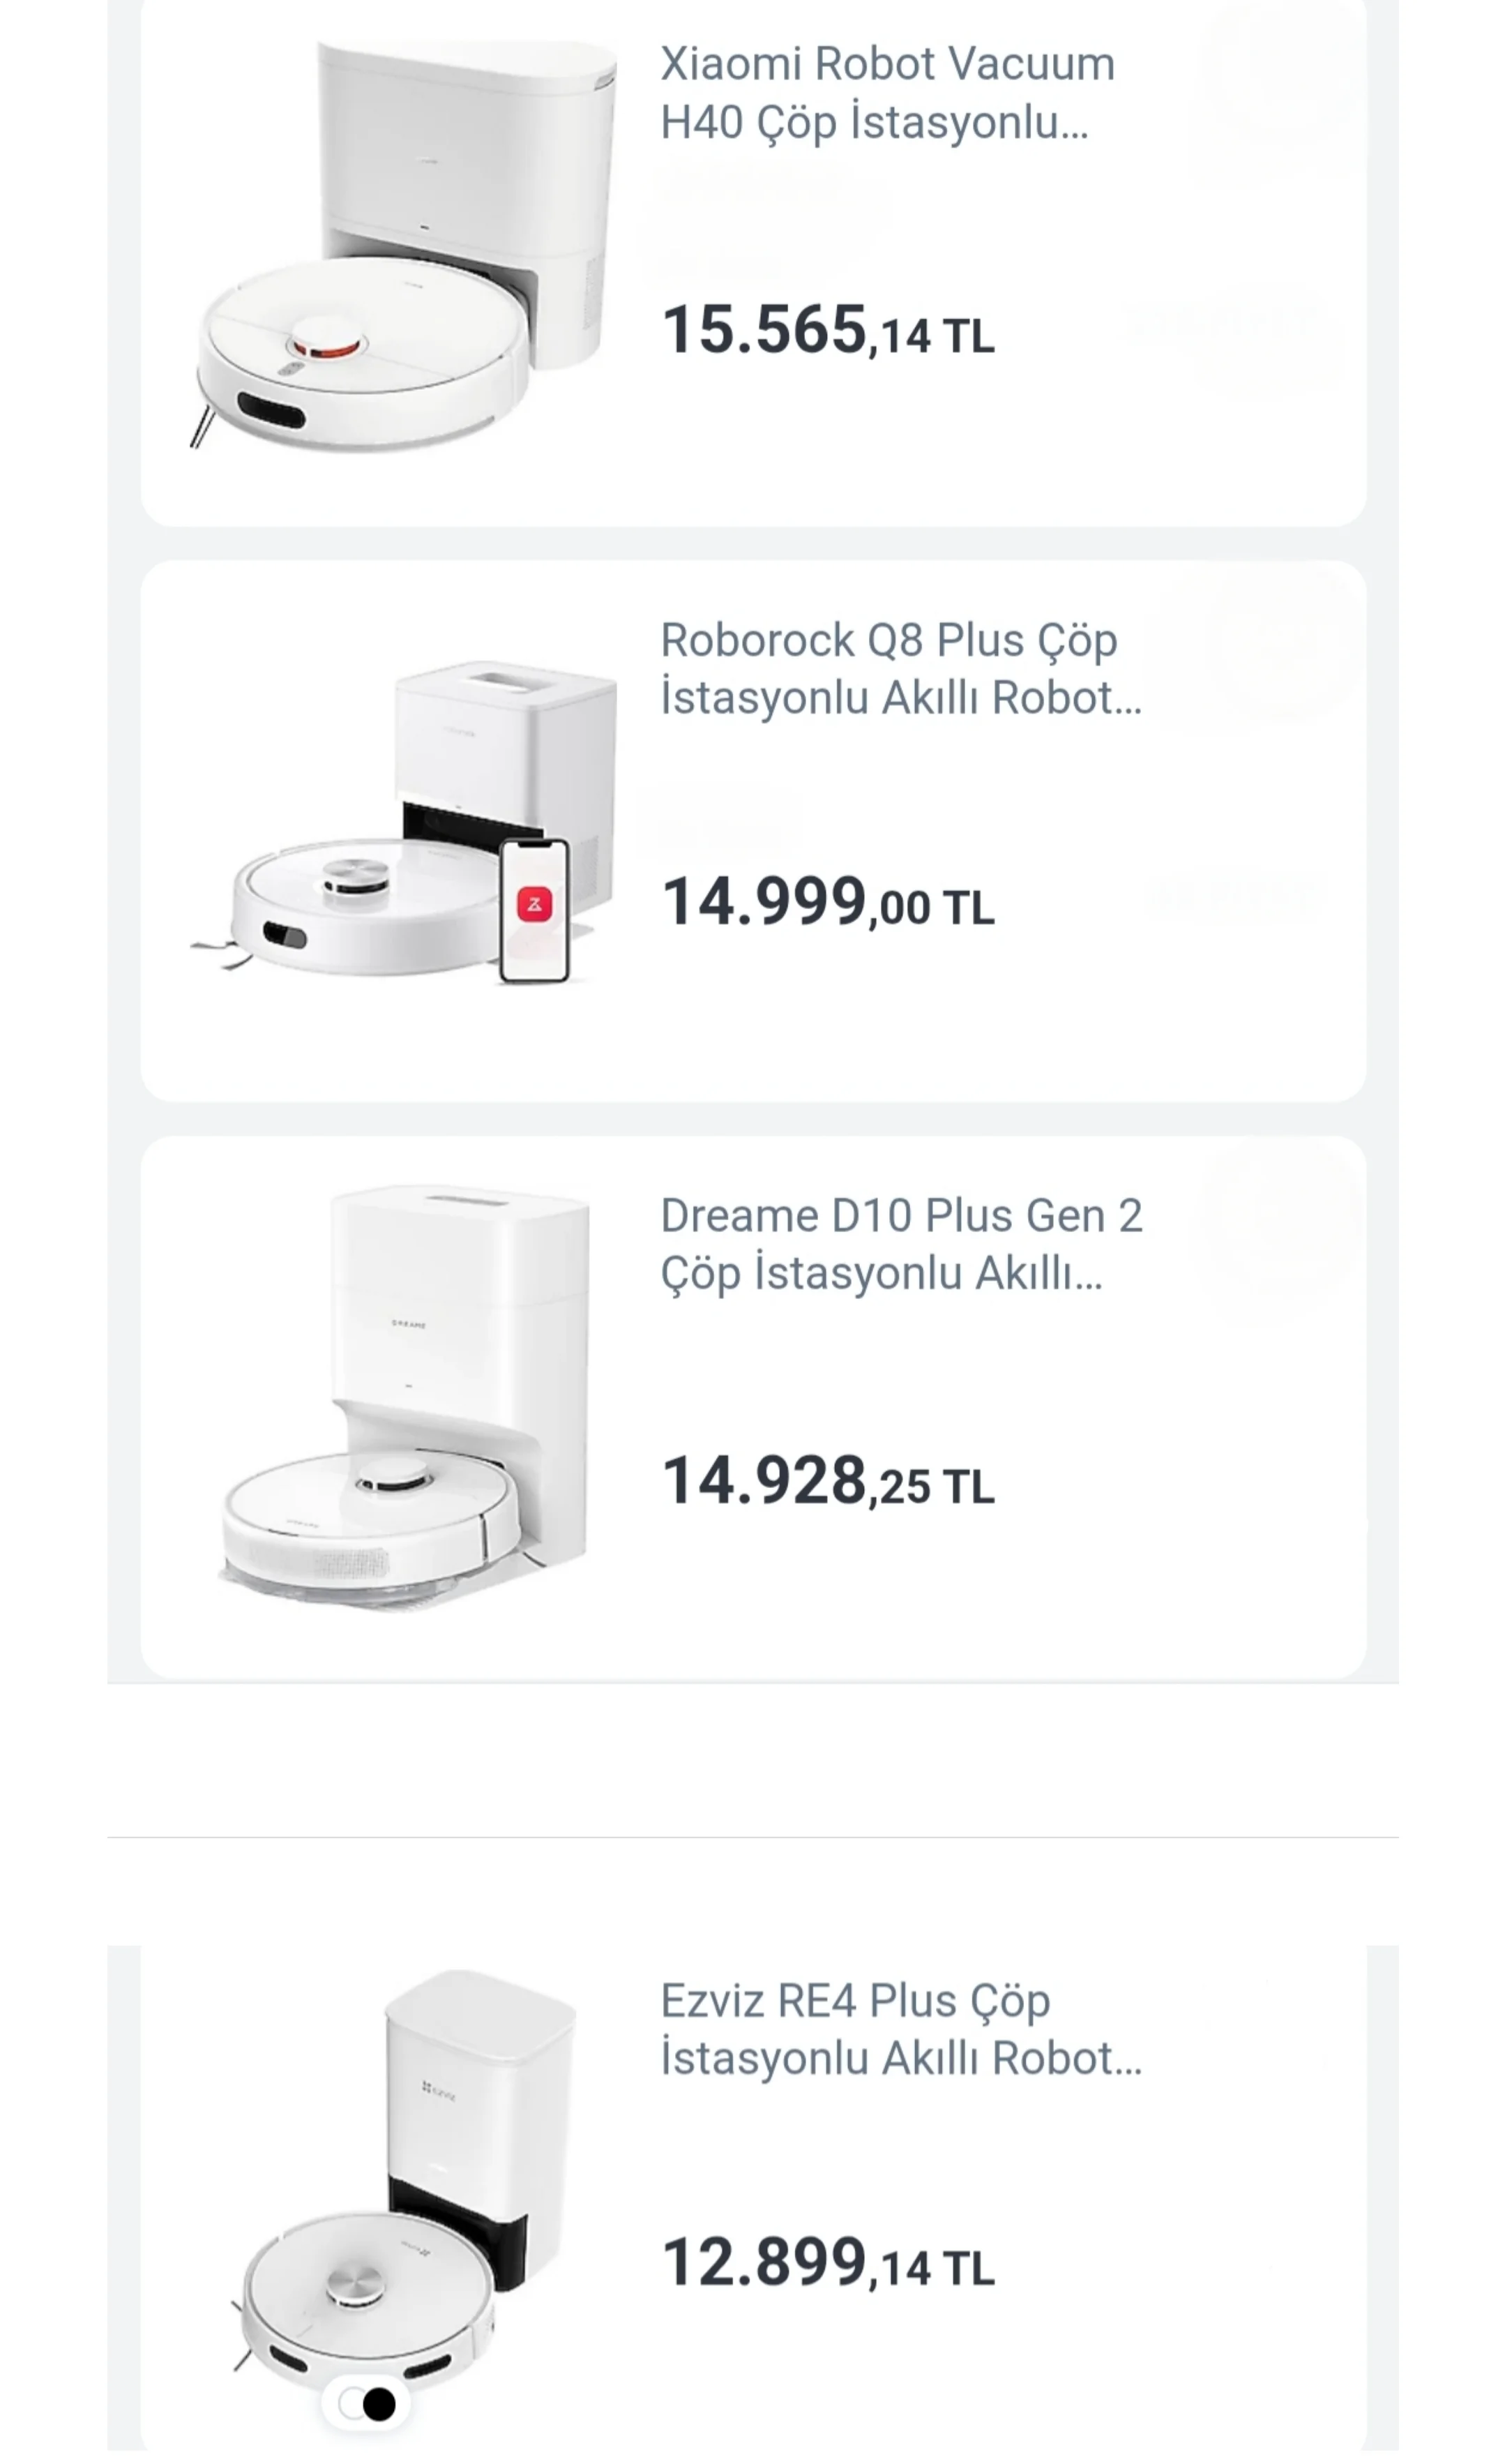1505x2464 pixels.
Task: Open the Xiaomi Robot Vacuum H40 product title
Action: click(886, 93)
